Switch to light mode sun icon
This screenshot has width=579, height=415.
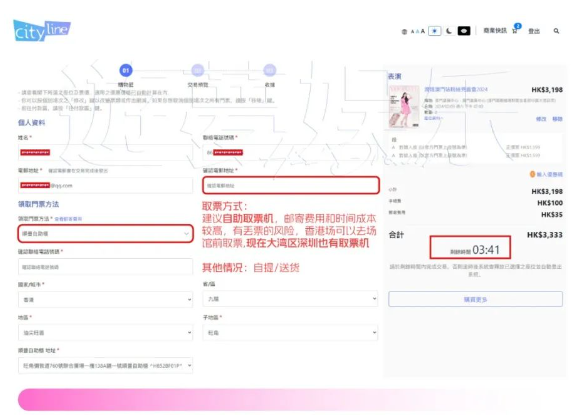click(435, 31)
